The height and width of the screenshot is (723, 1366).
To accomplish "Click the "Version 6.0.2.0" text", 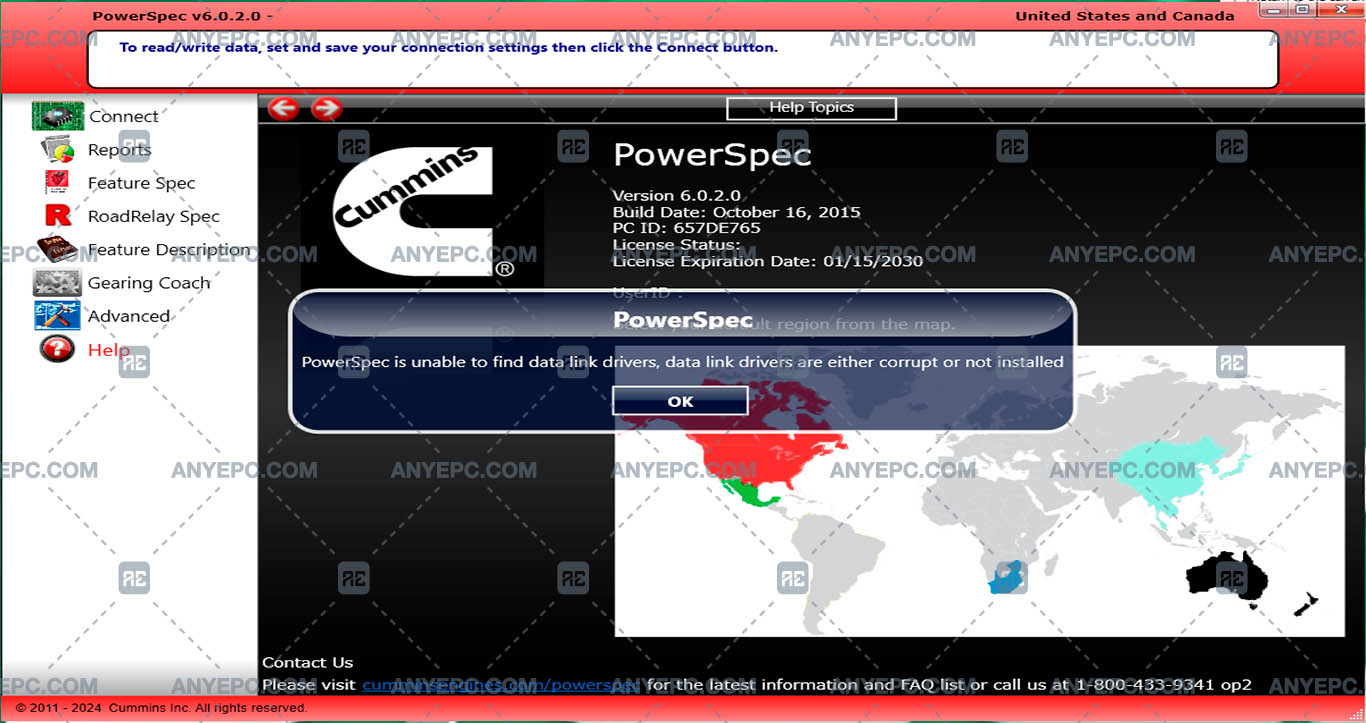I will tap(677, 196).
